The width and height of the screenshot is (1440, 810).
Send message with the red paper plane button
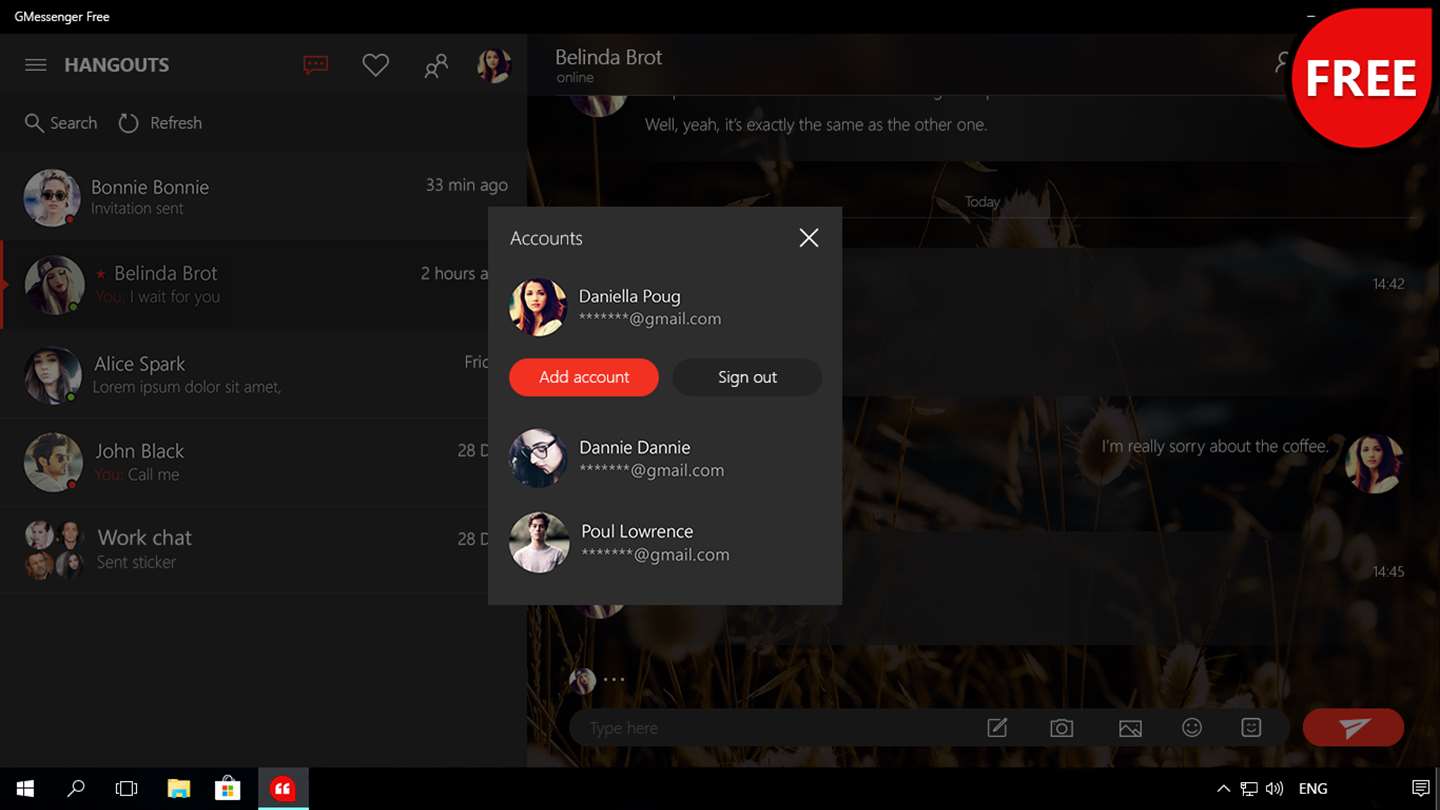[1353, 728]
